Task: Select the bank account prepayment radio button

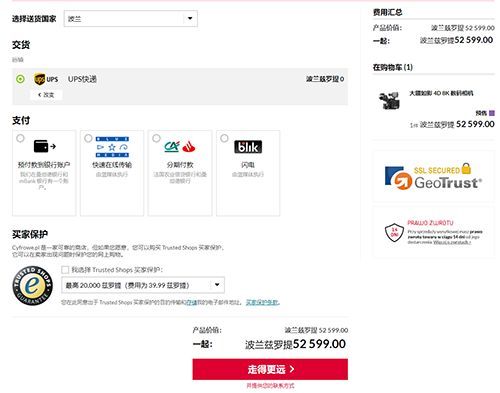Action: pyautogui.click(x=20, y=138)
